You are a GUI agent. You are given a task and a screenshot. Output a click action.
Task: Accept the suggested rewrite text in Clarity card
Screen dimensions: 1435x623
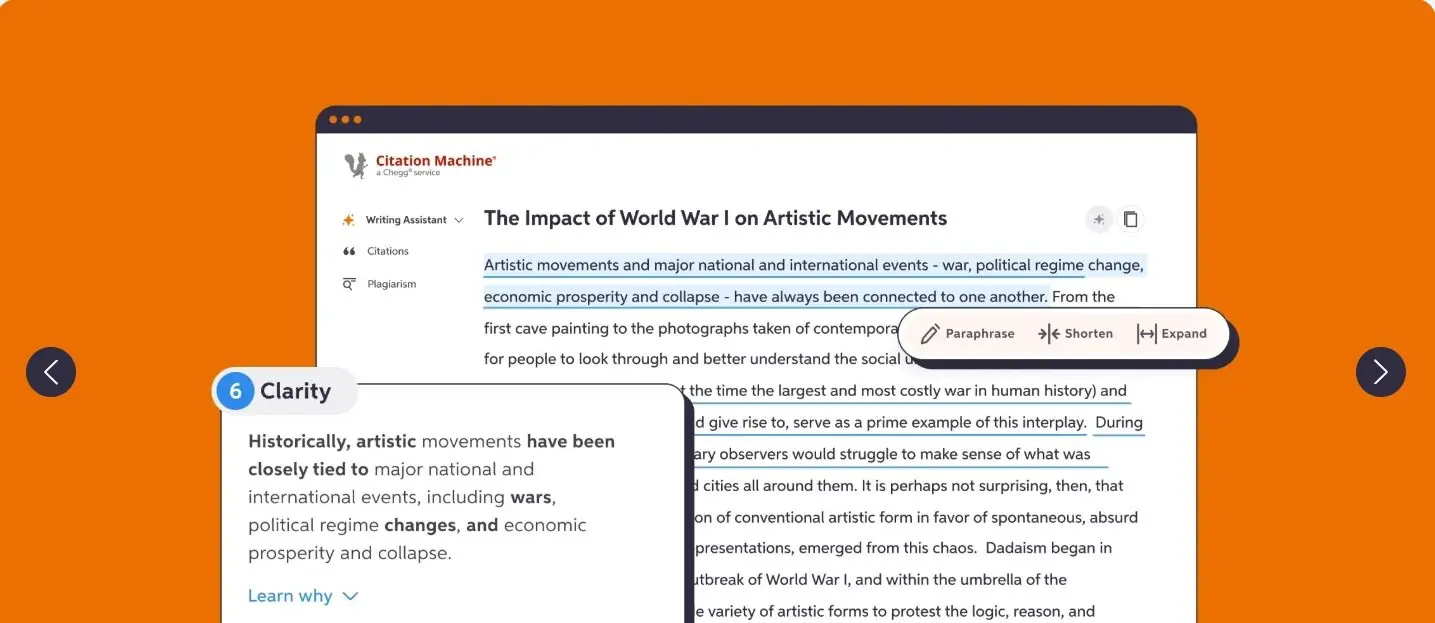[431, 497]
